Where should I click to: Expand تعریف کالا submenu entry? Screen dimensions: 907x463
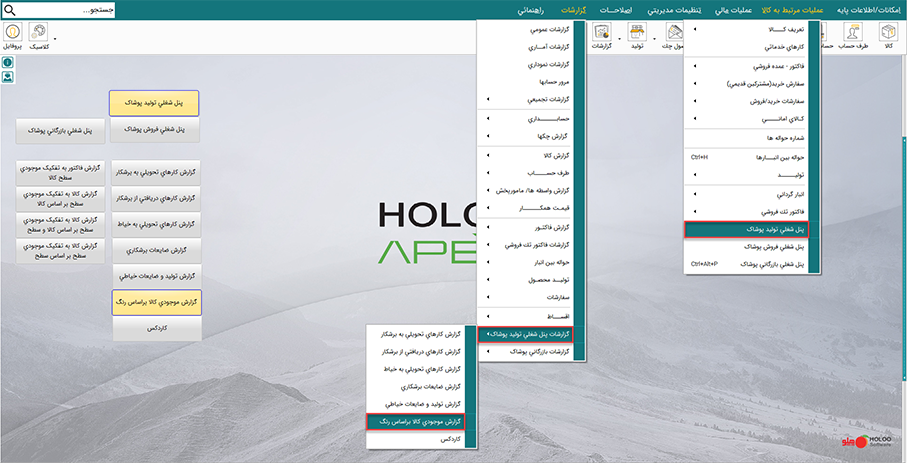(x=746, y=30)
